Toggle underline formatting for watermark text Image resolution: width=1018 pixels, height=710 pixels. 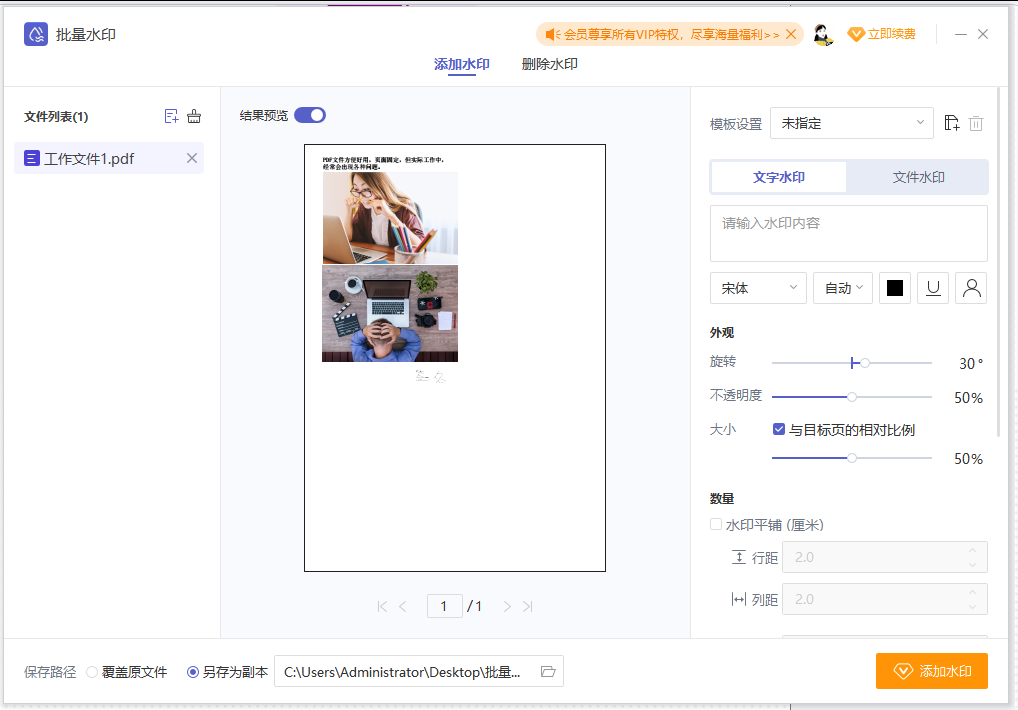(933, 288)
